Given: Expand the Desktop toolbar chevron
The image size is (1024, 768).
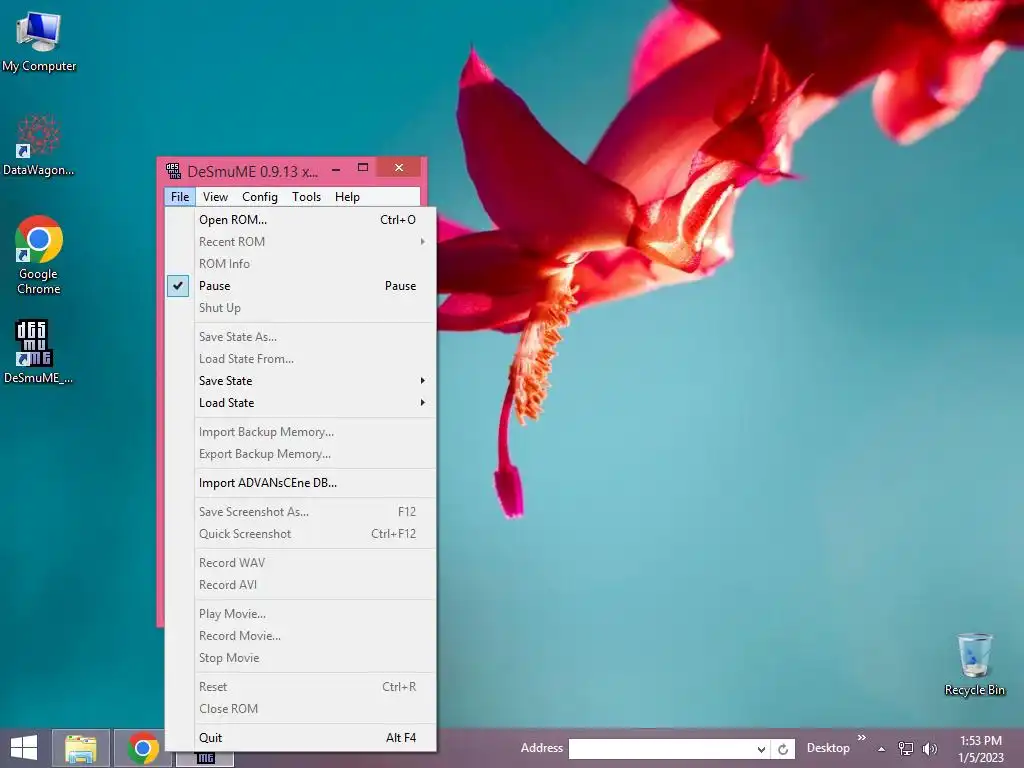Looking at the screenshot, I should pos(861,737).
